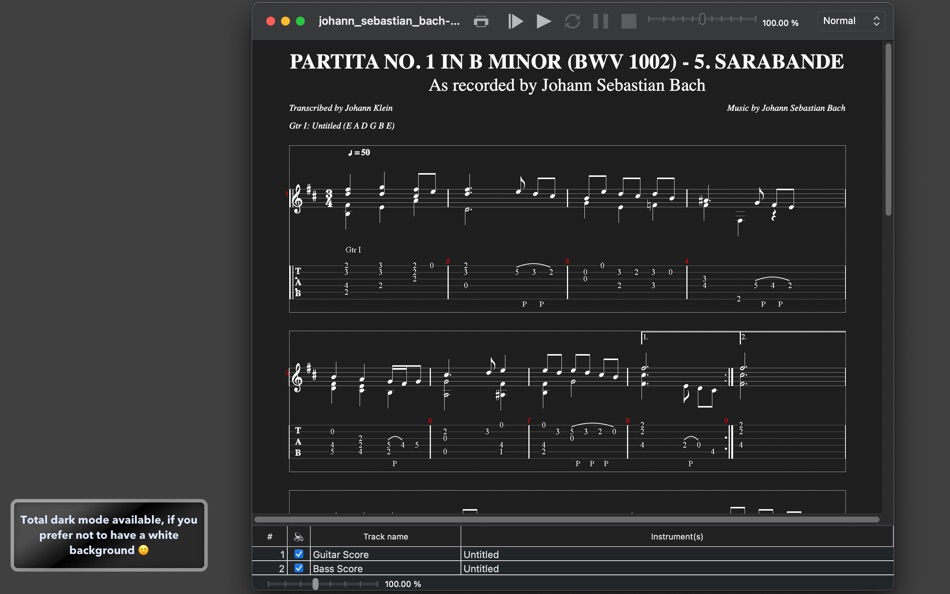Image resolution: width=950 pixels, height=594 pixels.
Task: Uncheck the Bass Score track checkbox
Action: pyautogui.click(x=297, y=568)
